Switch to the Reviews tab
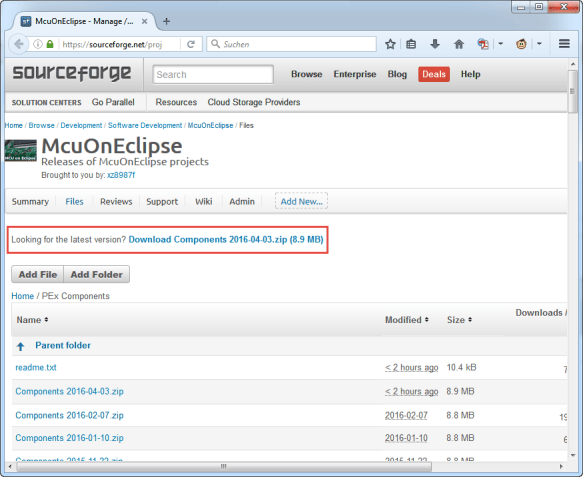This screenshot has width=583, height=477. coord(116,202)
